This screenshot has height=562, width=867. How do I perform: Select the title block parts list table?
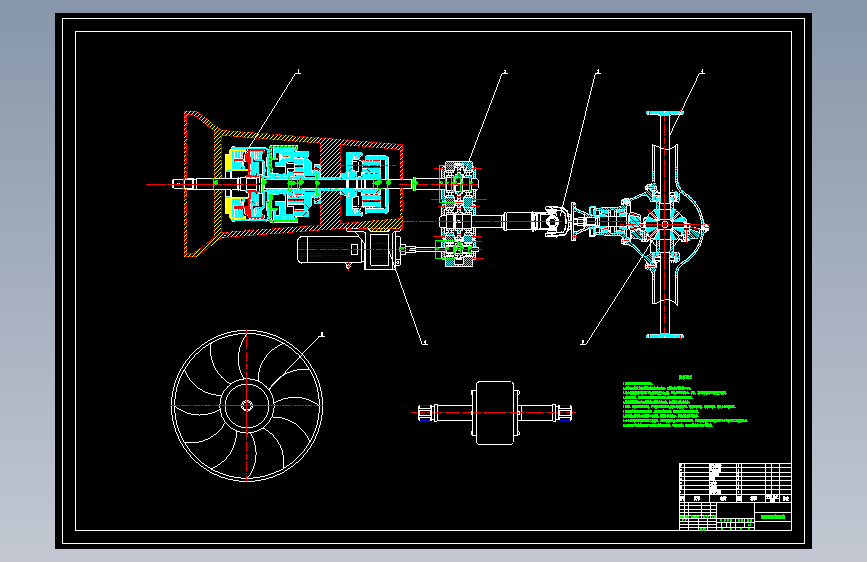[x=735, y=483]
